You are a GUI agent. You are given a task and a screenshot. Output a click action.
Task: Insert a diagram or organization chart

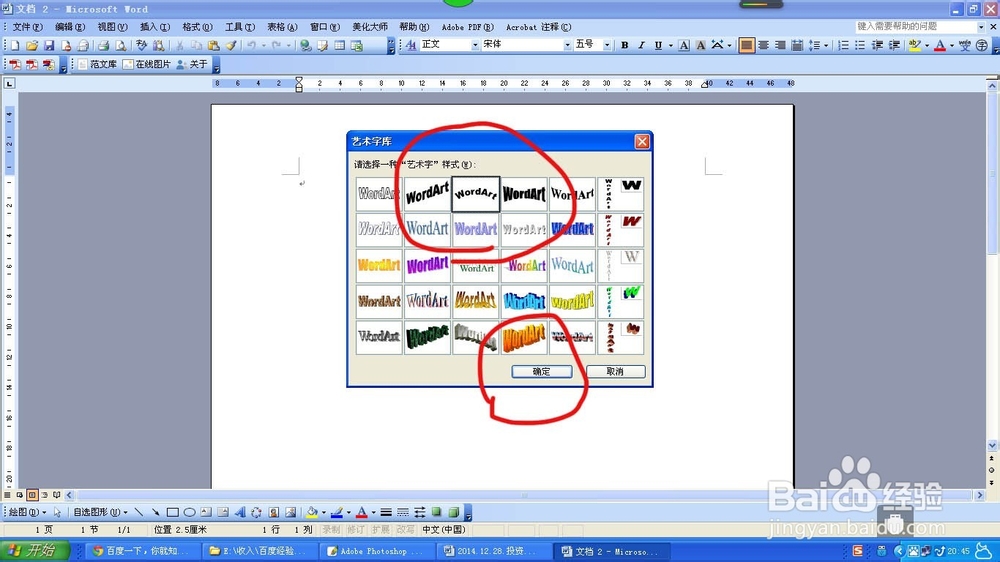pos(256,512)
